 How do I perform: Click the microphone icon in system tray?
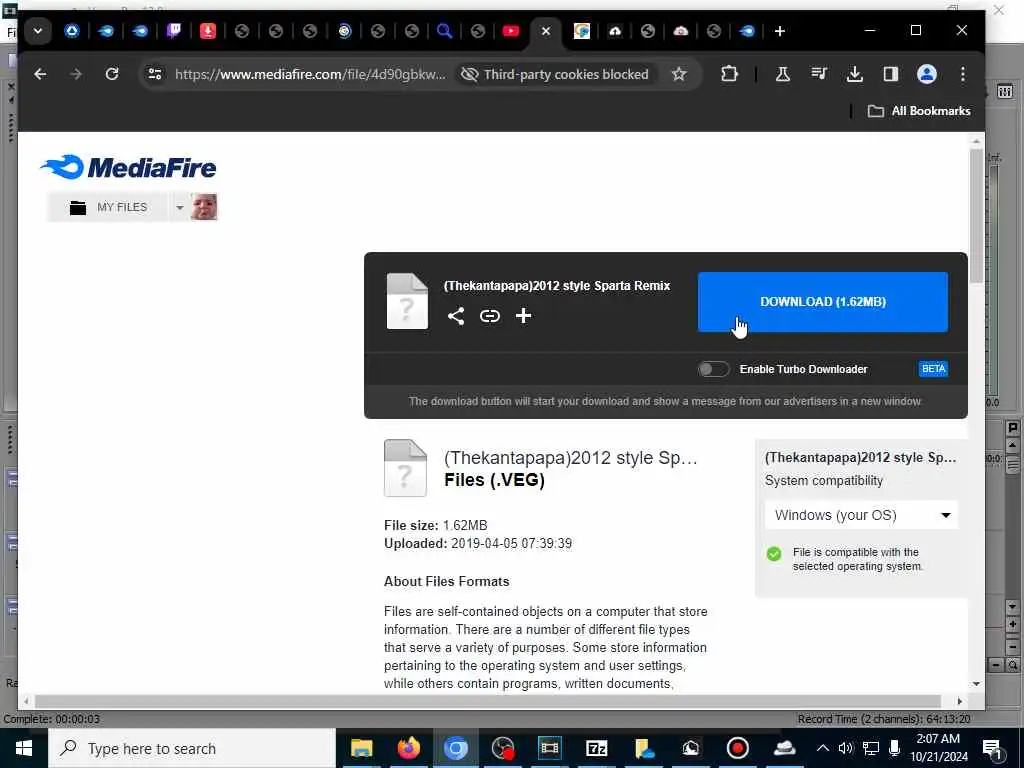pos(895,748)
